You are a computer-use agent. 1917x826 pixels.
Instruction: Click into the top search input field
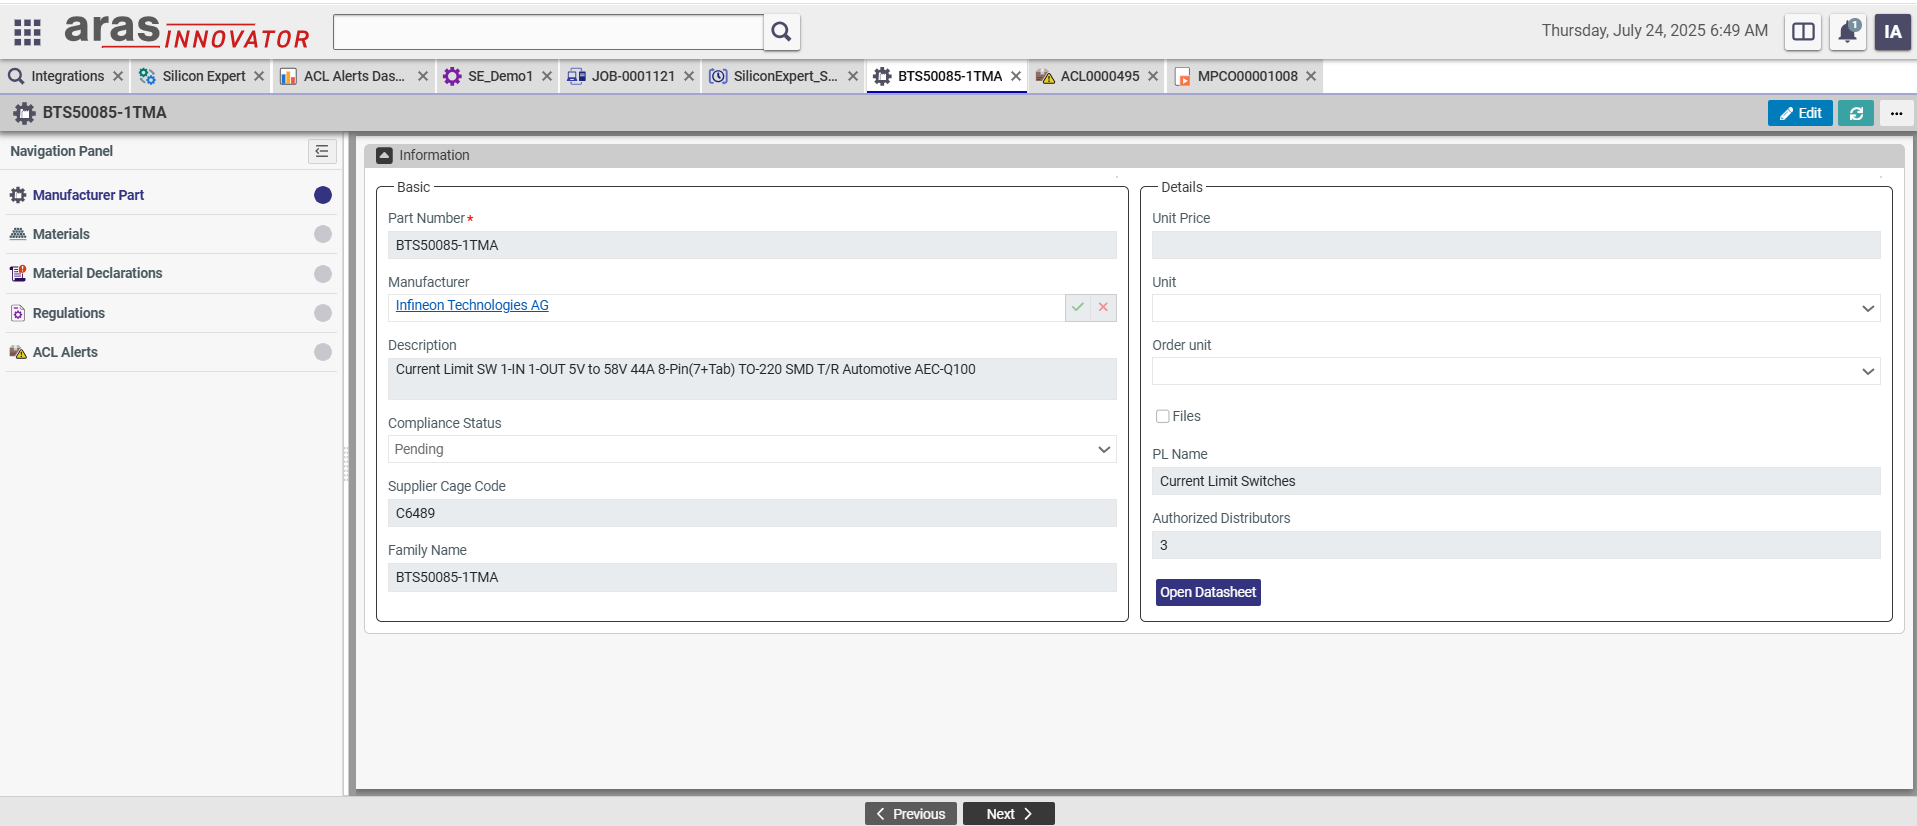click(548, 32)
